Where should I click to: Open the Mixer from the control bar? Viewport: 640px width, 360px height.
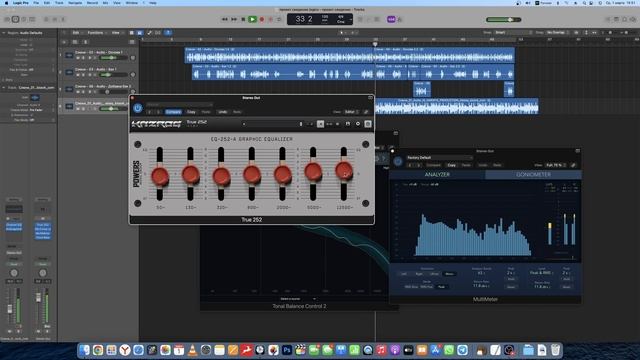[54, 19]
